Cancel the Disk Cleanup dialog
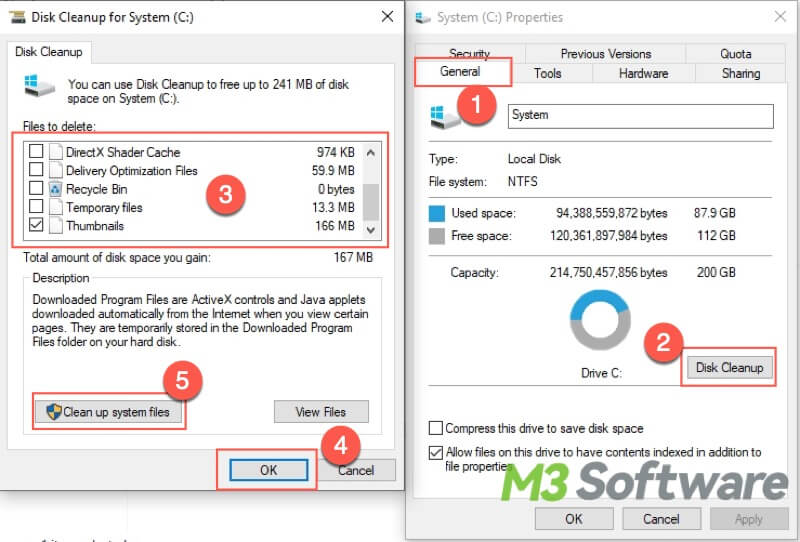Image resolution: width=800 pixels, height=542 pixels. pos(356,470)
